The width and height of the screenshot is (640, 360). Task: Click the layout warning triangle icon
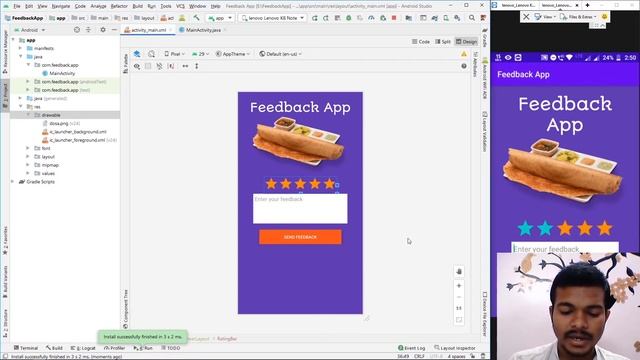[464, 54]
